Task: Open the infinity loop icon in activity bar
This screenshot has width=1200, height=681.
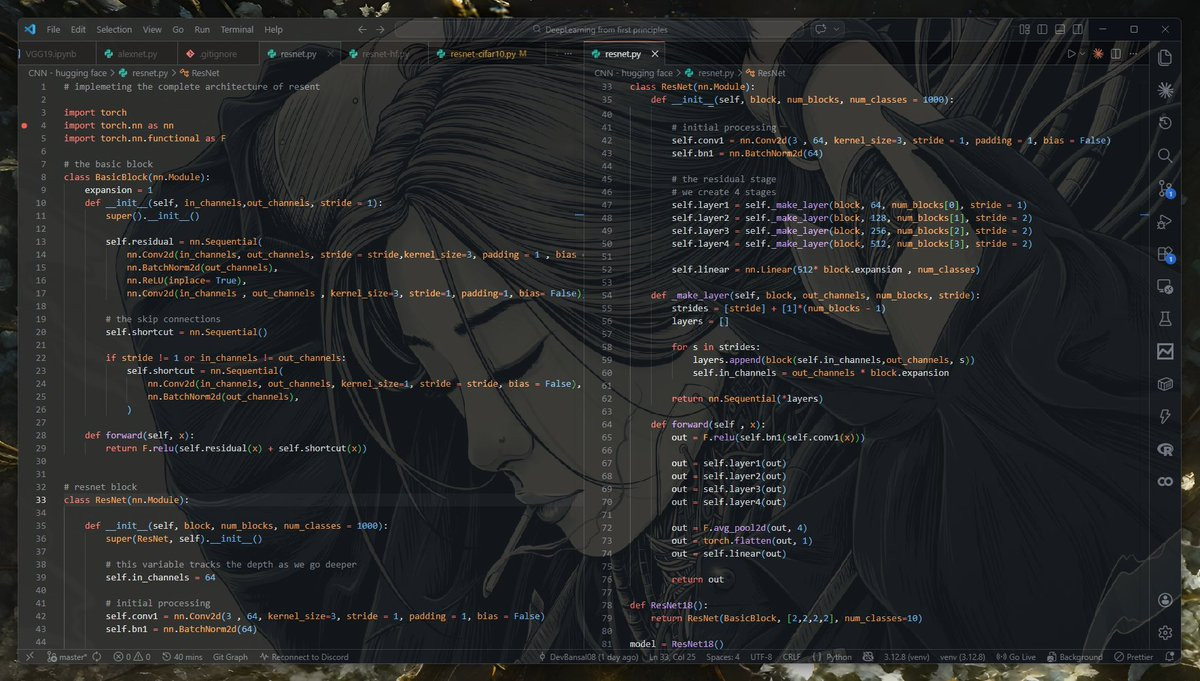Action: 1164,481
